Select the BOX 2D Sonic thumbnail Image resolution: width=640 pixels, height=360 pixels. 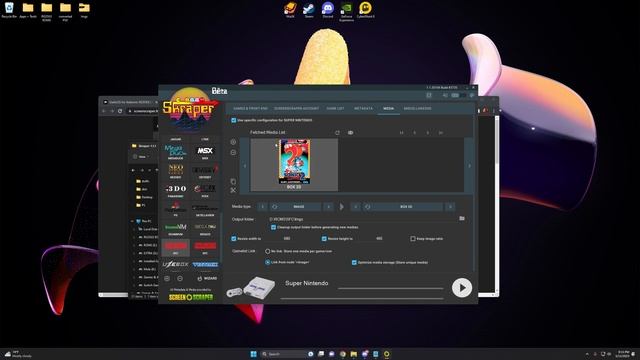coord(294,164)
